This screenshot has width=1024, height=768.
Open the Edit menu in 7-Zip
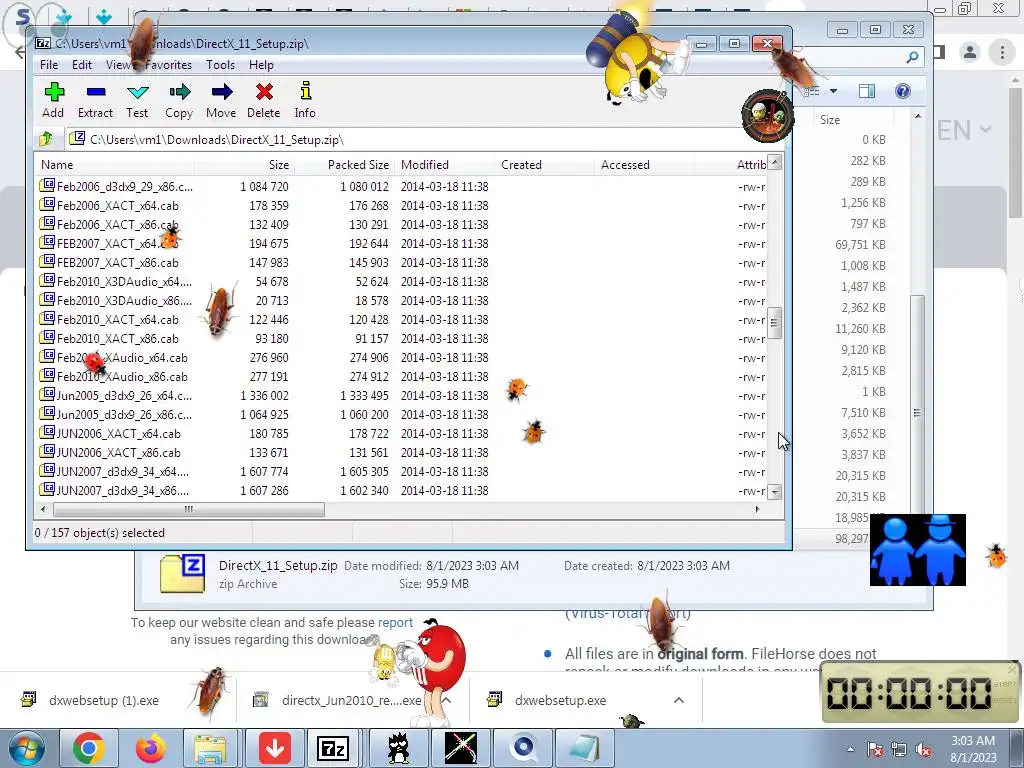[x=82, y=65]
